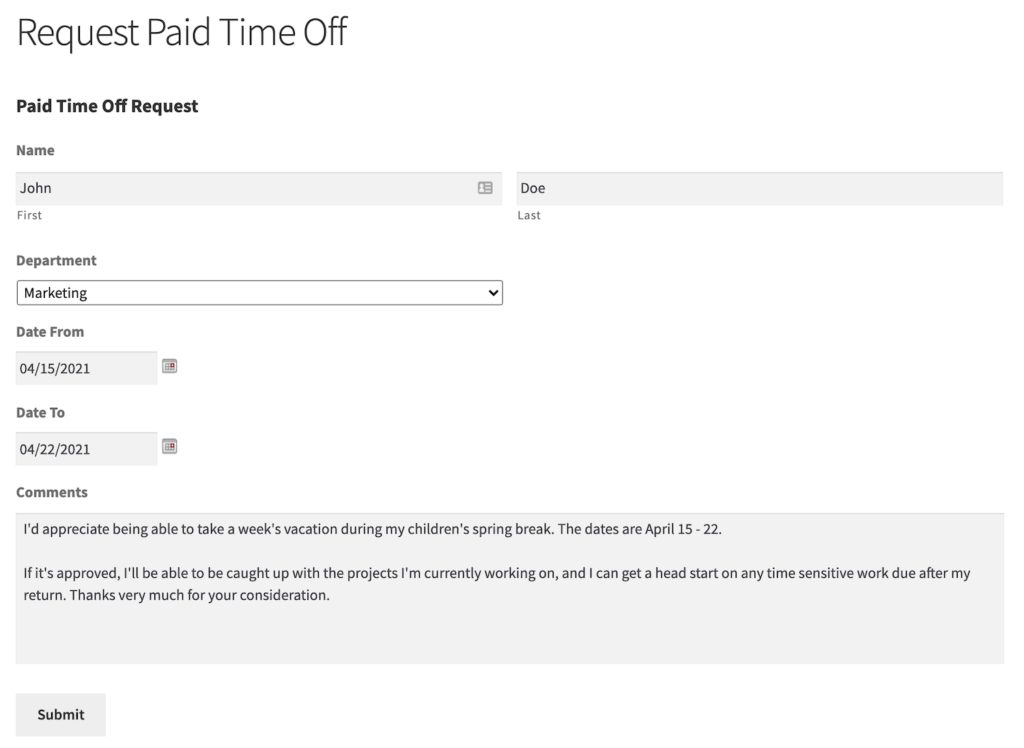Click the First name field containing John
Screen dimensions: 1024x748
point(240,188)
